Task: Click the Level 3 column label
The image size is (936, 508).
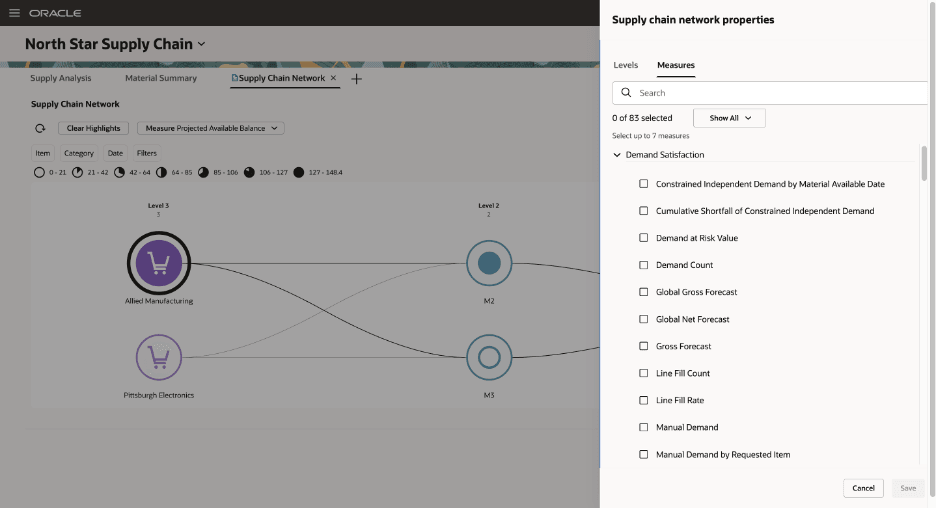Action: click(158, 205)
